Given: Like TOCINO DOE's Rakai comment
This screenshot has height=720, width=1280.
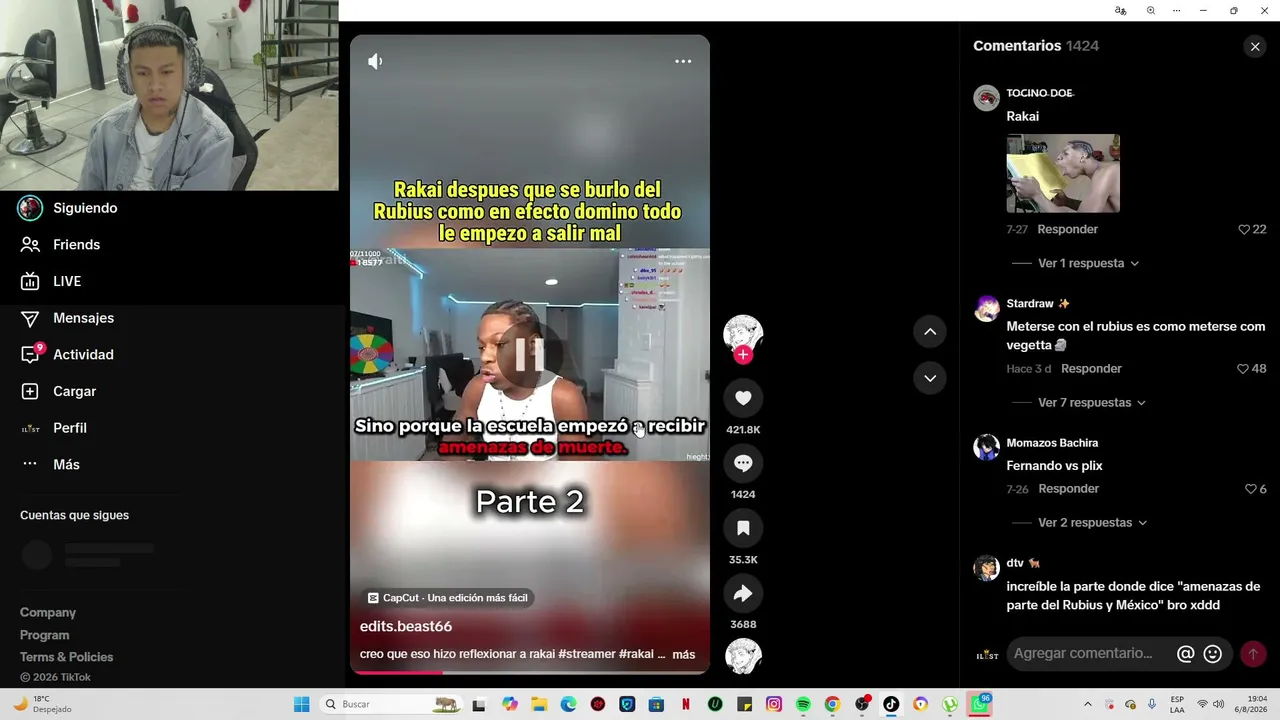Looking at the screenshot, I should (x=1244, y=229).
